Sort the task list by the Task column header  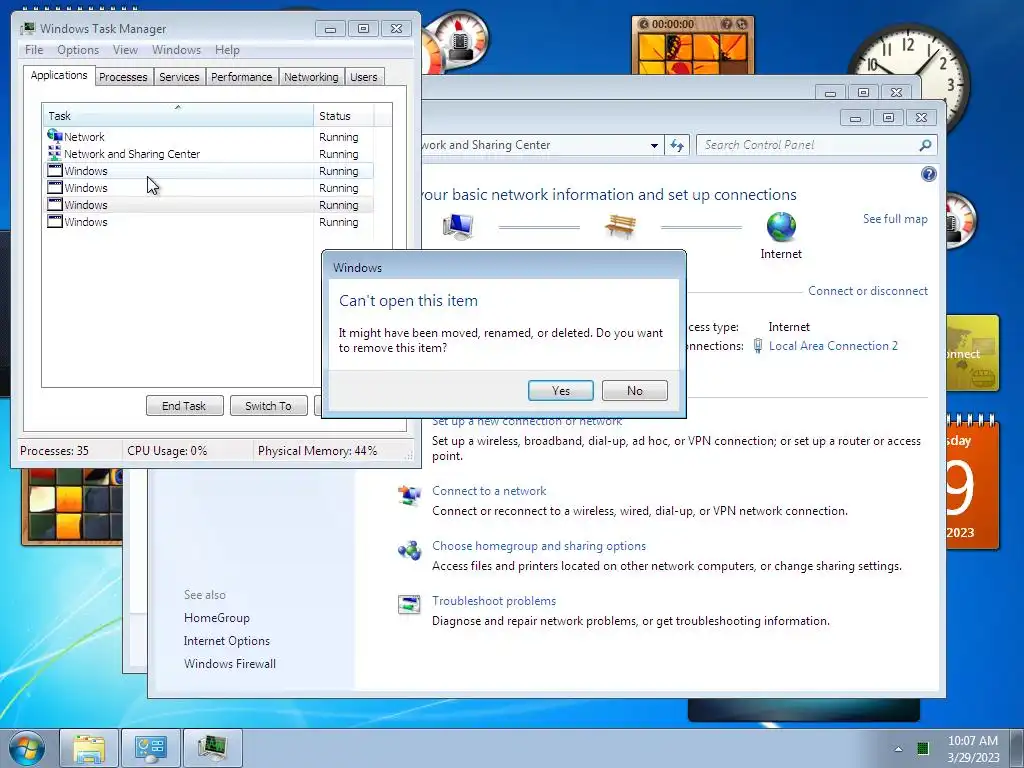point(178,116)
